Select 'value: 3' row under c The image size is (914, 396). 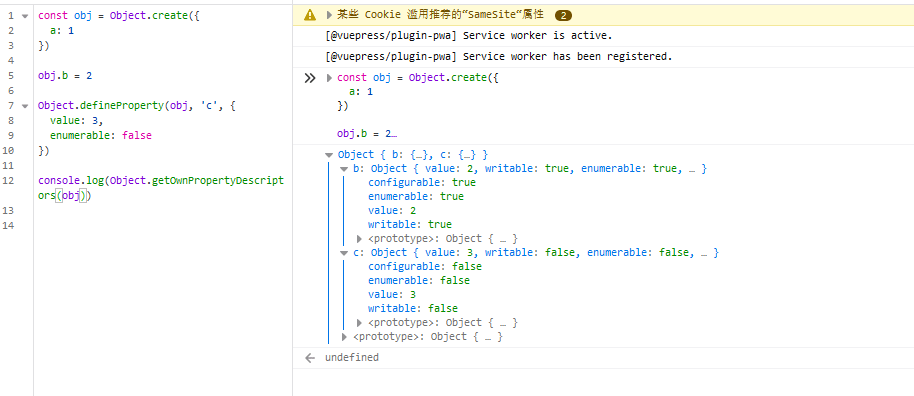(392, 295)
